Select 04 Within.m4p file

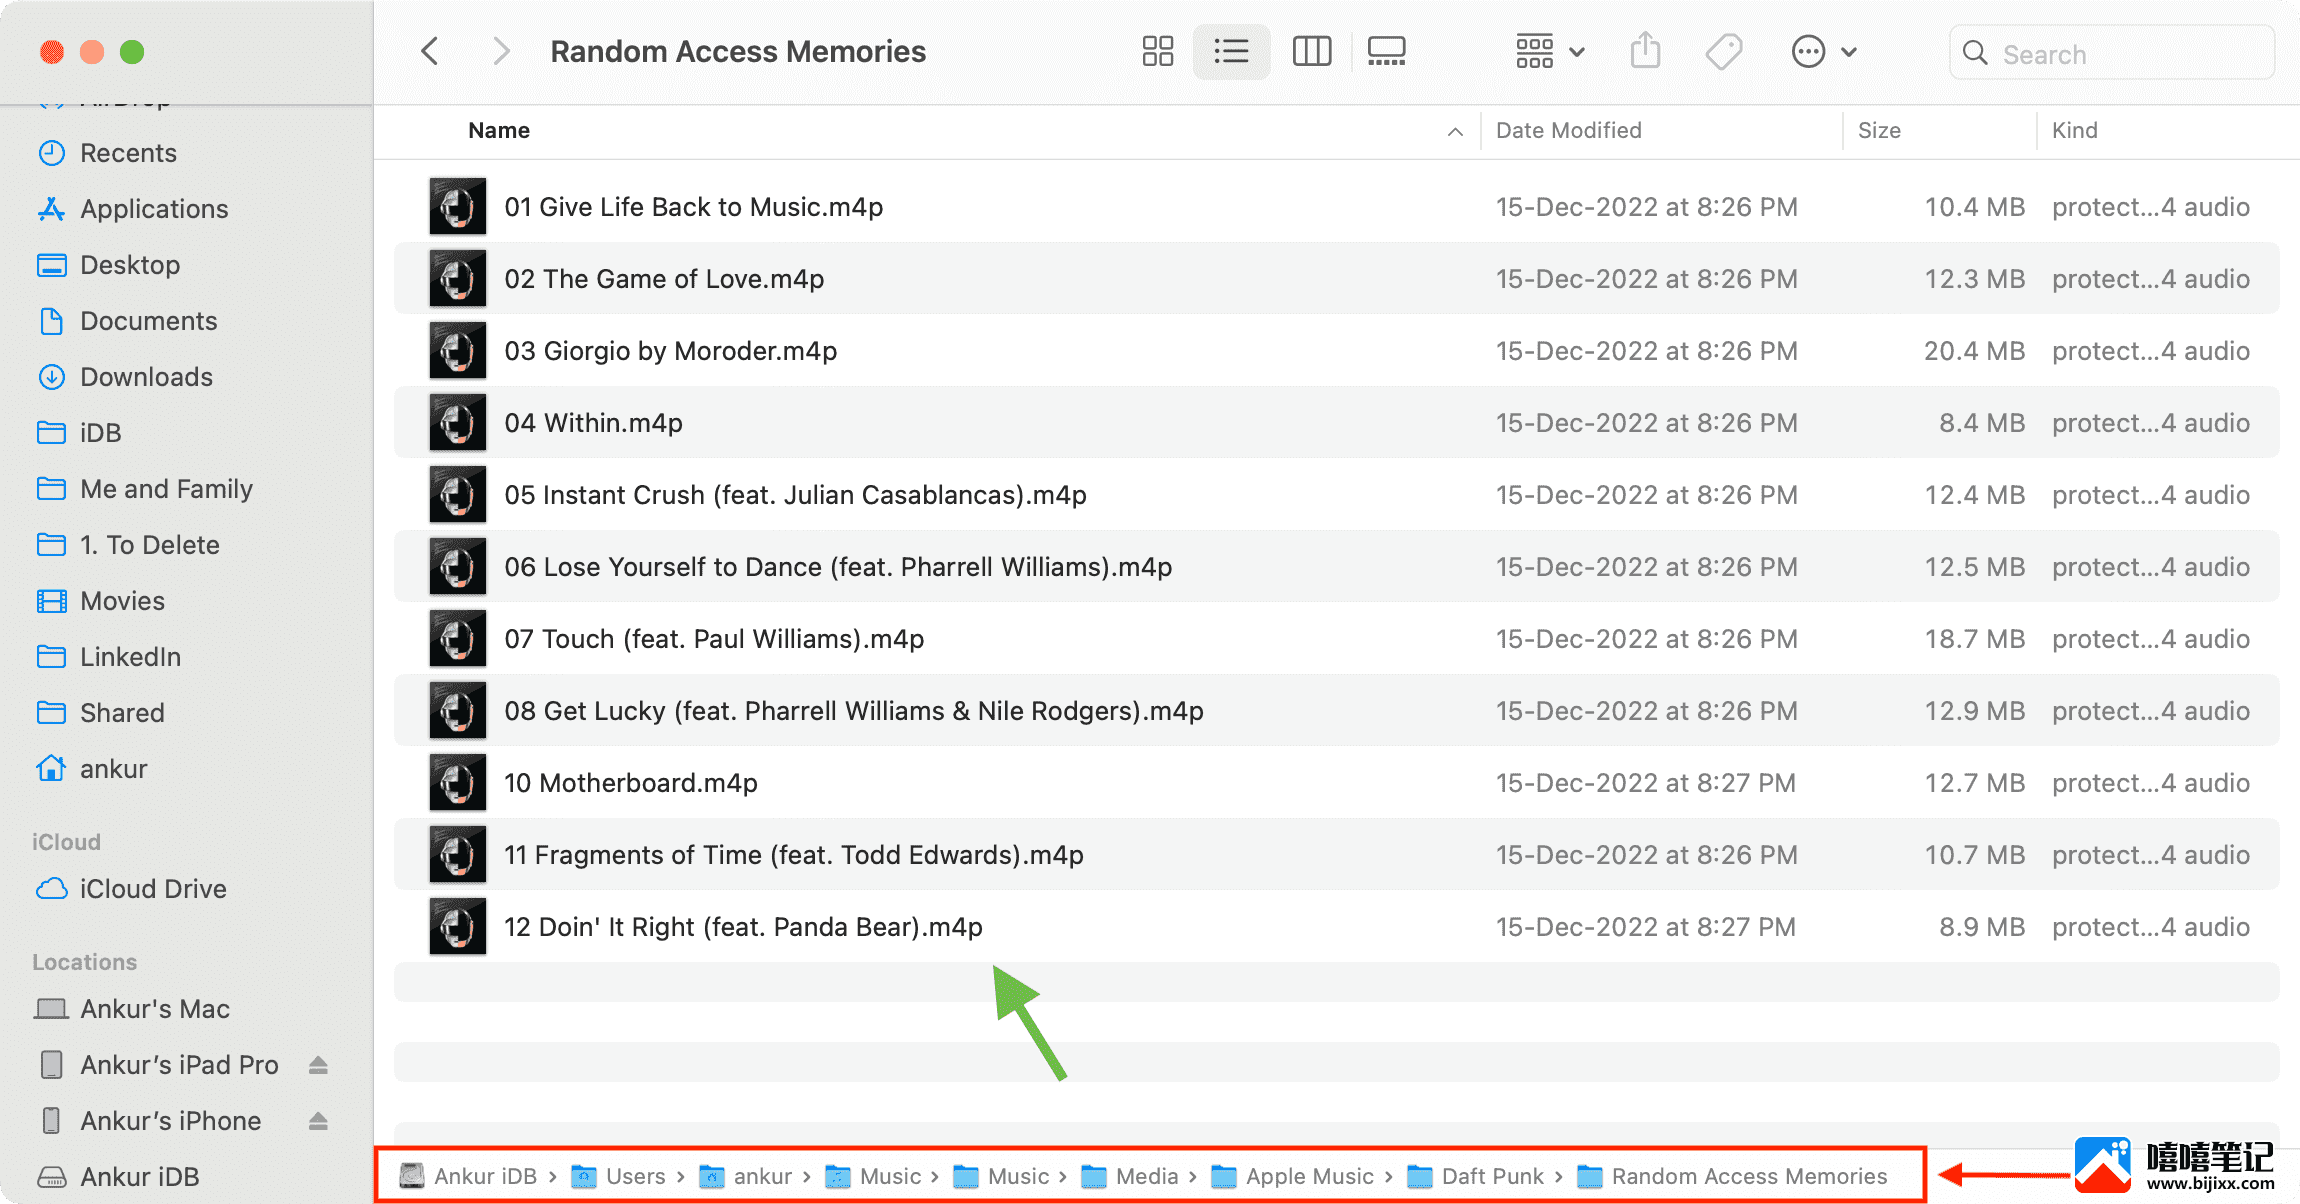tap(1336, 423)
